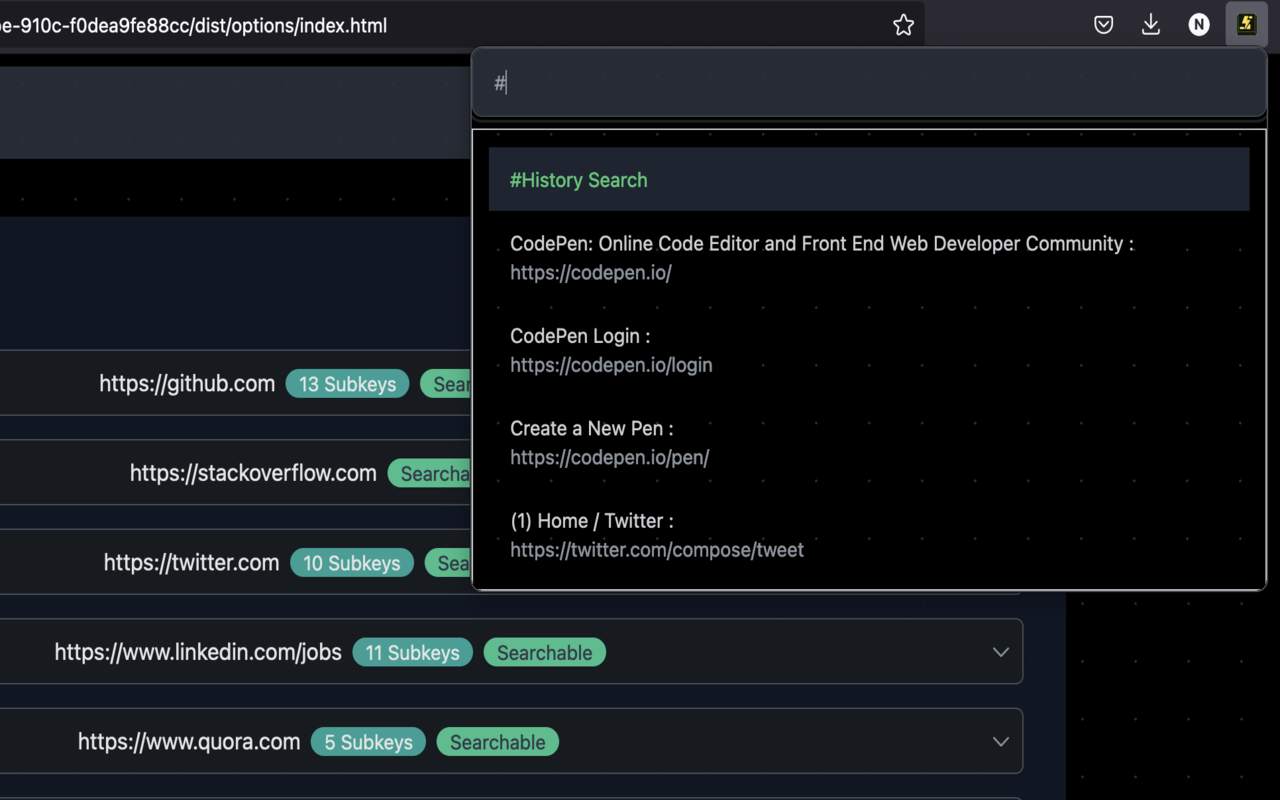Viewport: 1280px width, 800px height.
Task: Click the https://www.quora.com key text
Action: [x=189, y=742]
